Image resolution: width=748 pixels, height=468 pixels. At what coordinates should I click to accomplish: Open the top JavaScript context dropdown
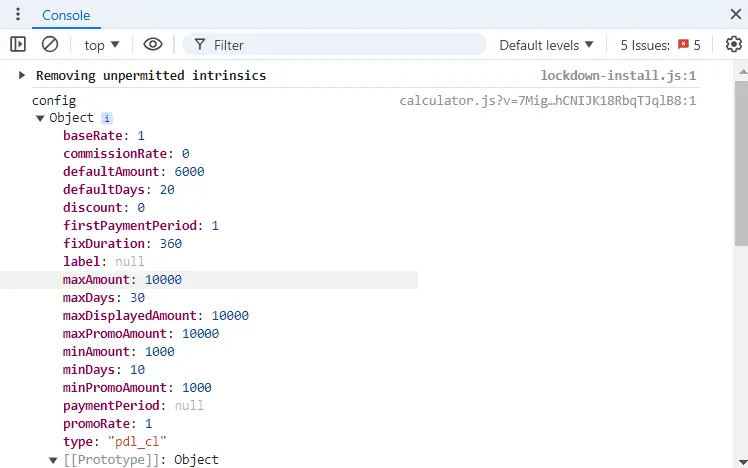[102, 45]
